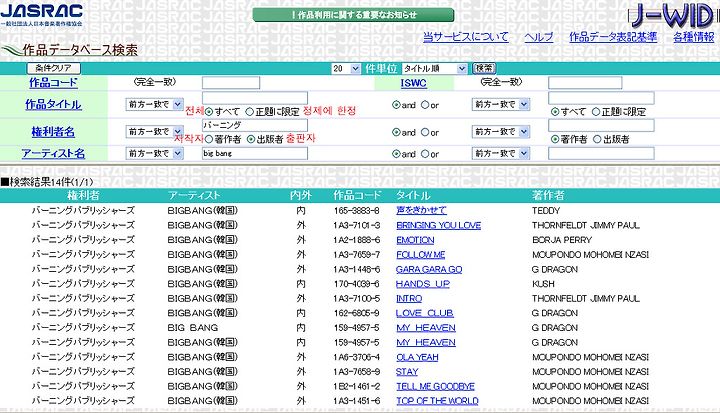Open the BRINGING YOU LOVE title link
Screen dimensions: 720x413
pyautogui.click(x=439, y=225)
